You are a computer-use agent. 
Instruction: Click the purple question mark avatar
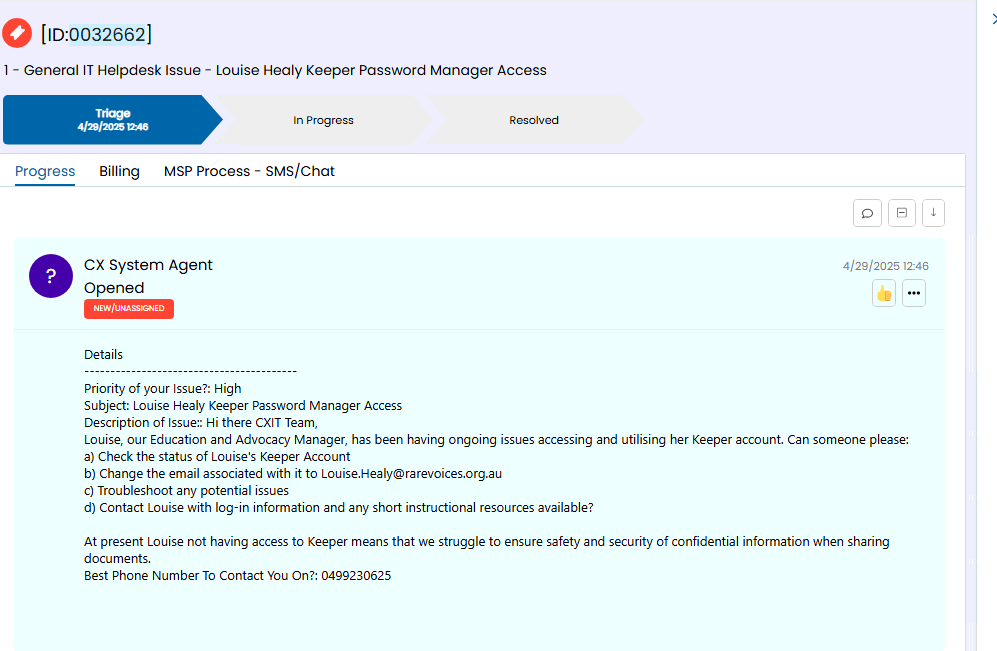coord(51,276)
